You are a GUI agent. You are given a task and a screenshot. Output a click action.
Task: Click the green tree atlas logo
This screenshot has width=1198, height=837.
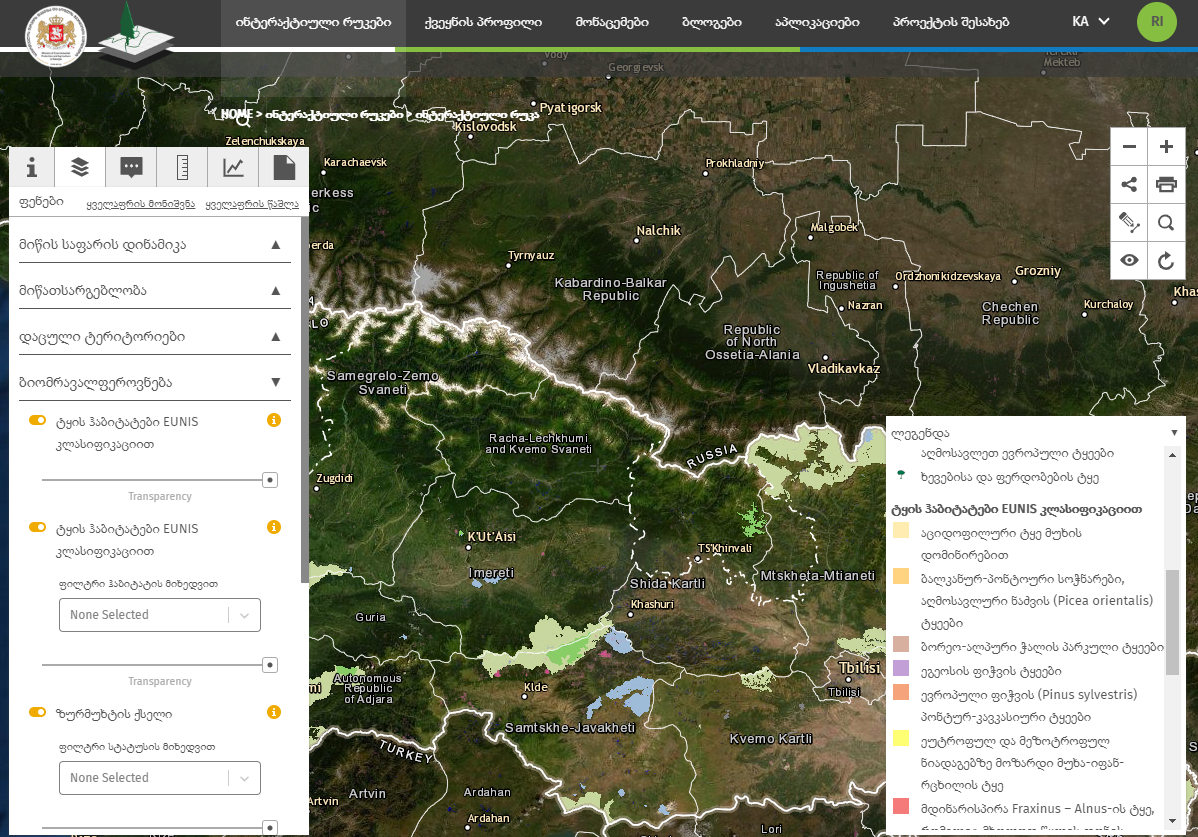(x=137, y=34)
